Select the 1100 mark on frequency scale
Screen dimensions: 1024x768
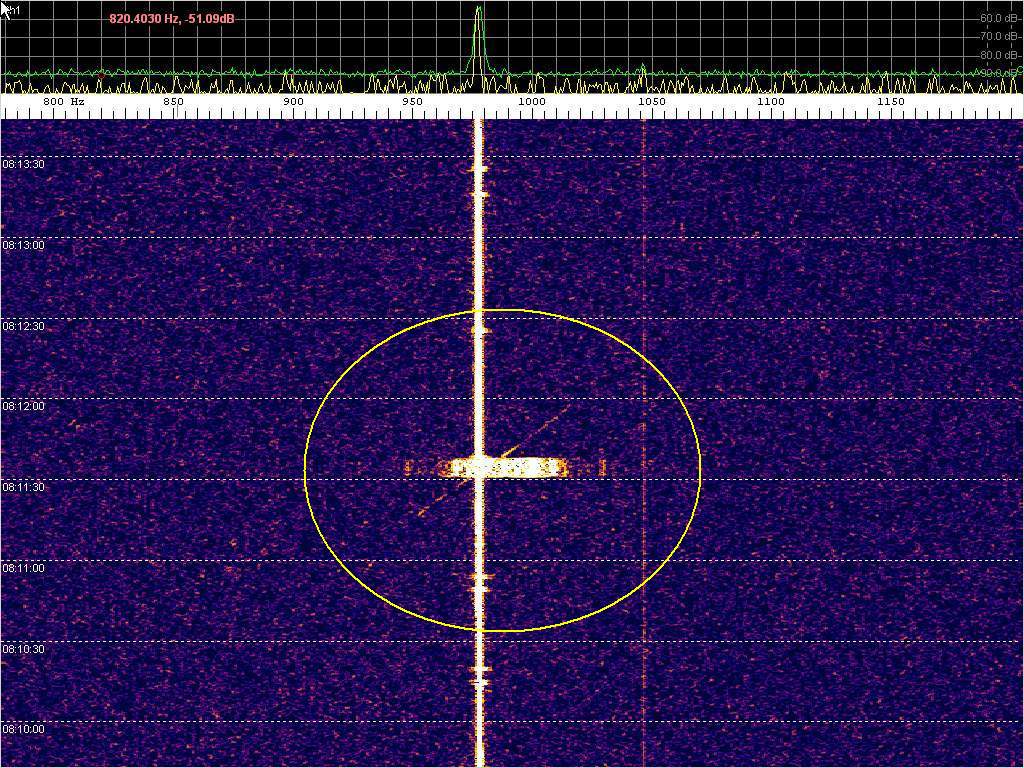[x=770, y=102]
